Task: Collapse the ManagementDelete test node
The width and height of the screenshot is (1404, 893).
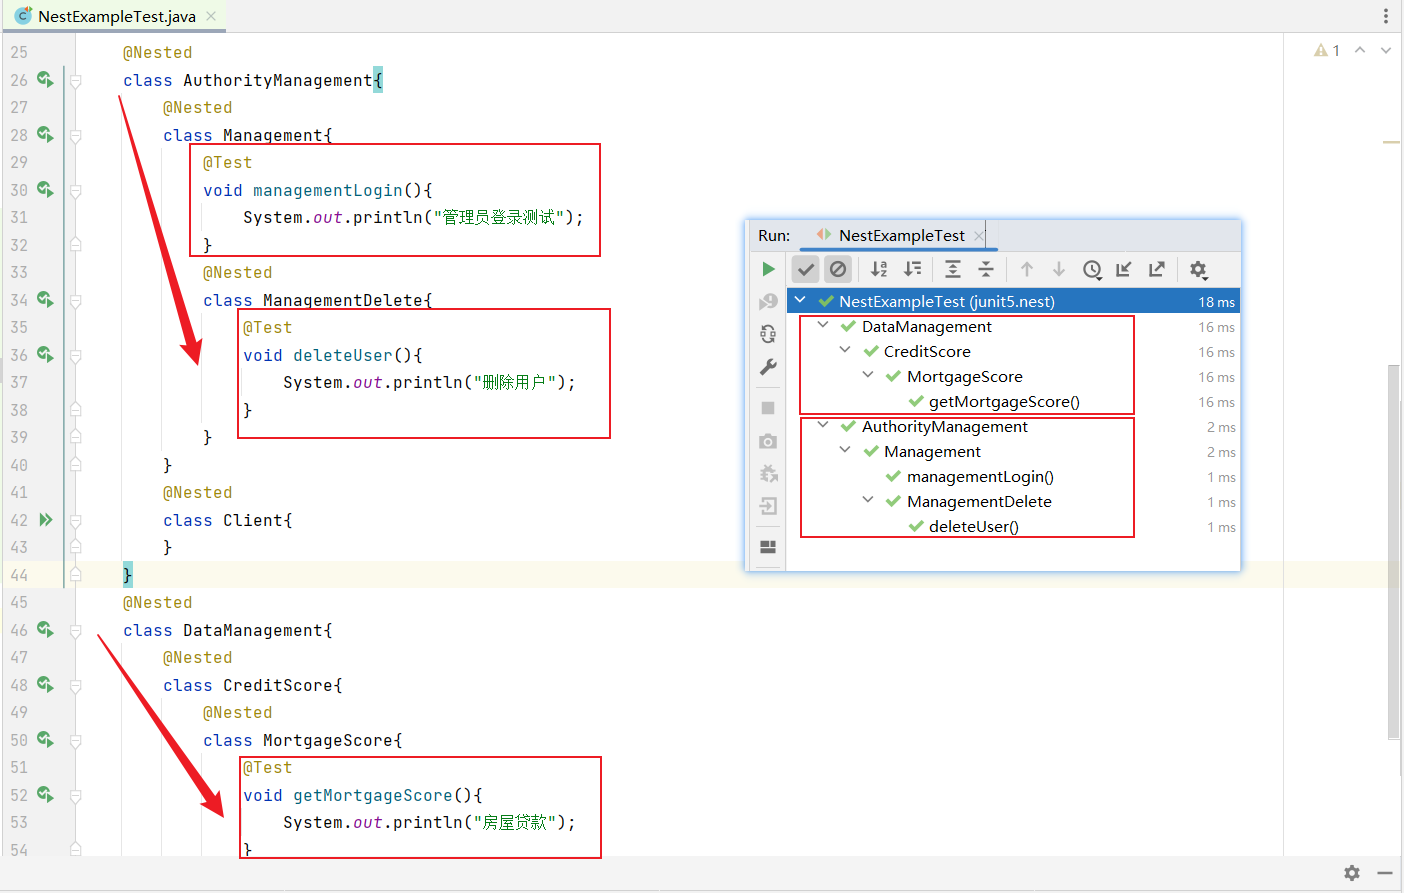Action: pos(868,500)
